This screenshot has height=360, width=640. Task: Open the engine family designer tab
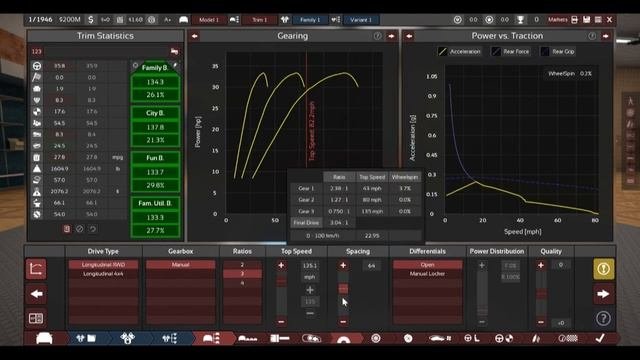coord(86,338)
